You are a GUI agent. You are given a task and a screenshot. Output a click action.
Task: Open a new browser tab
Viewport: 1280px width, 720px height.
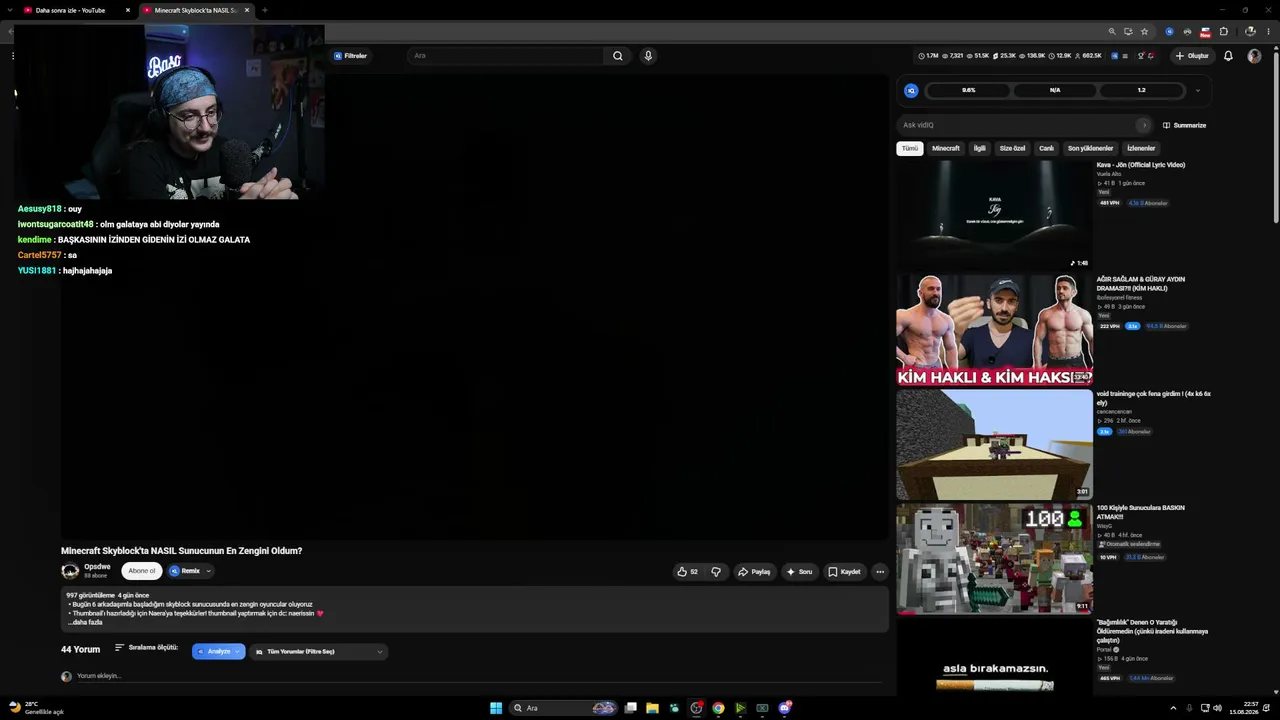(265, 10)
